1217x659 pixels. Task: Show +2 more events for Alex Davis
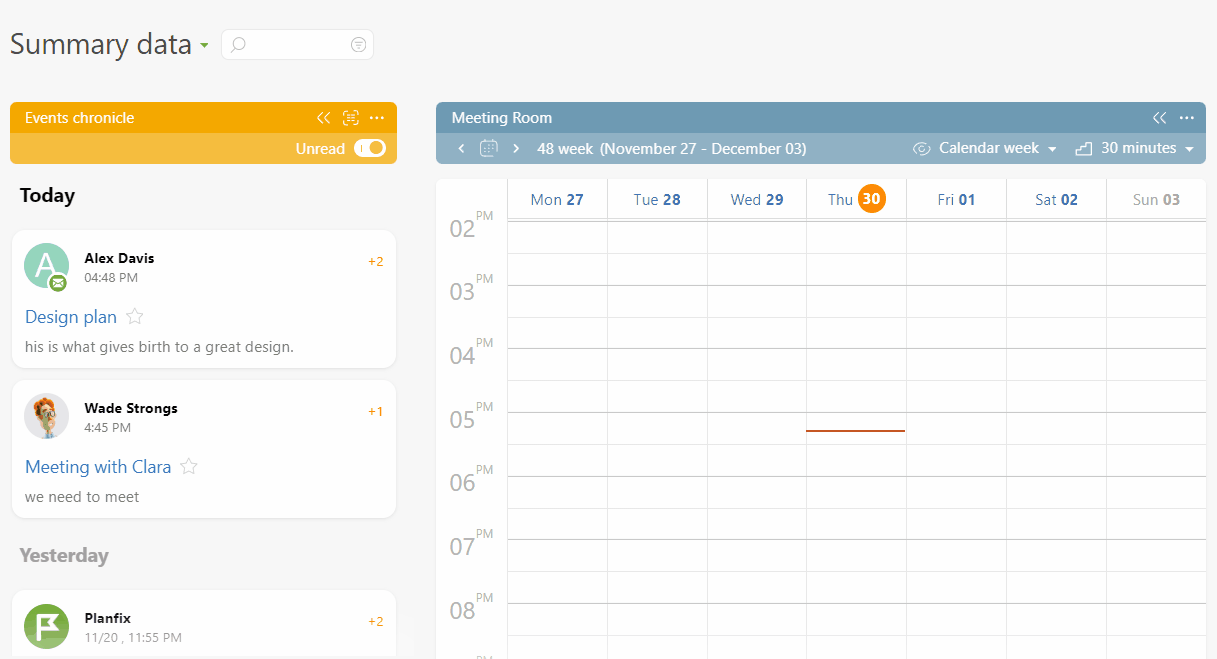[376, 262]
